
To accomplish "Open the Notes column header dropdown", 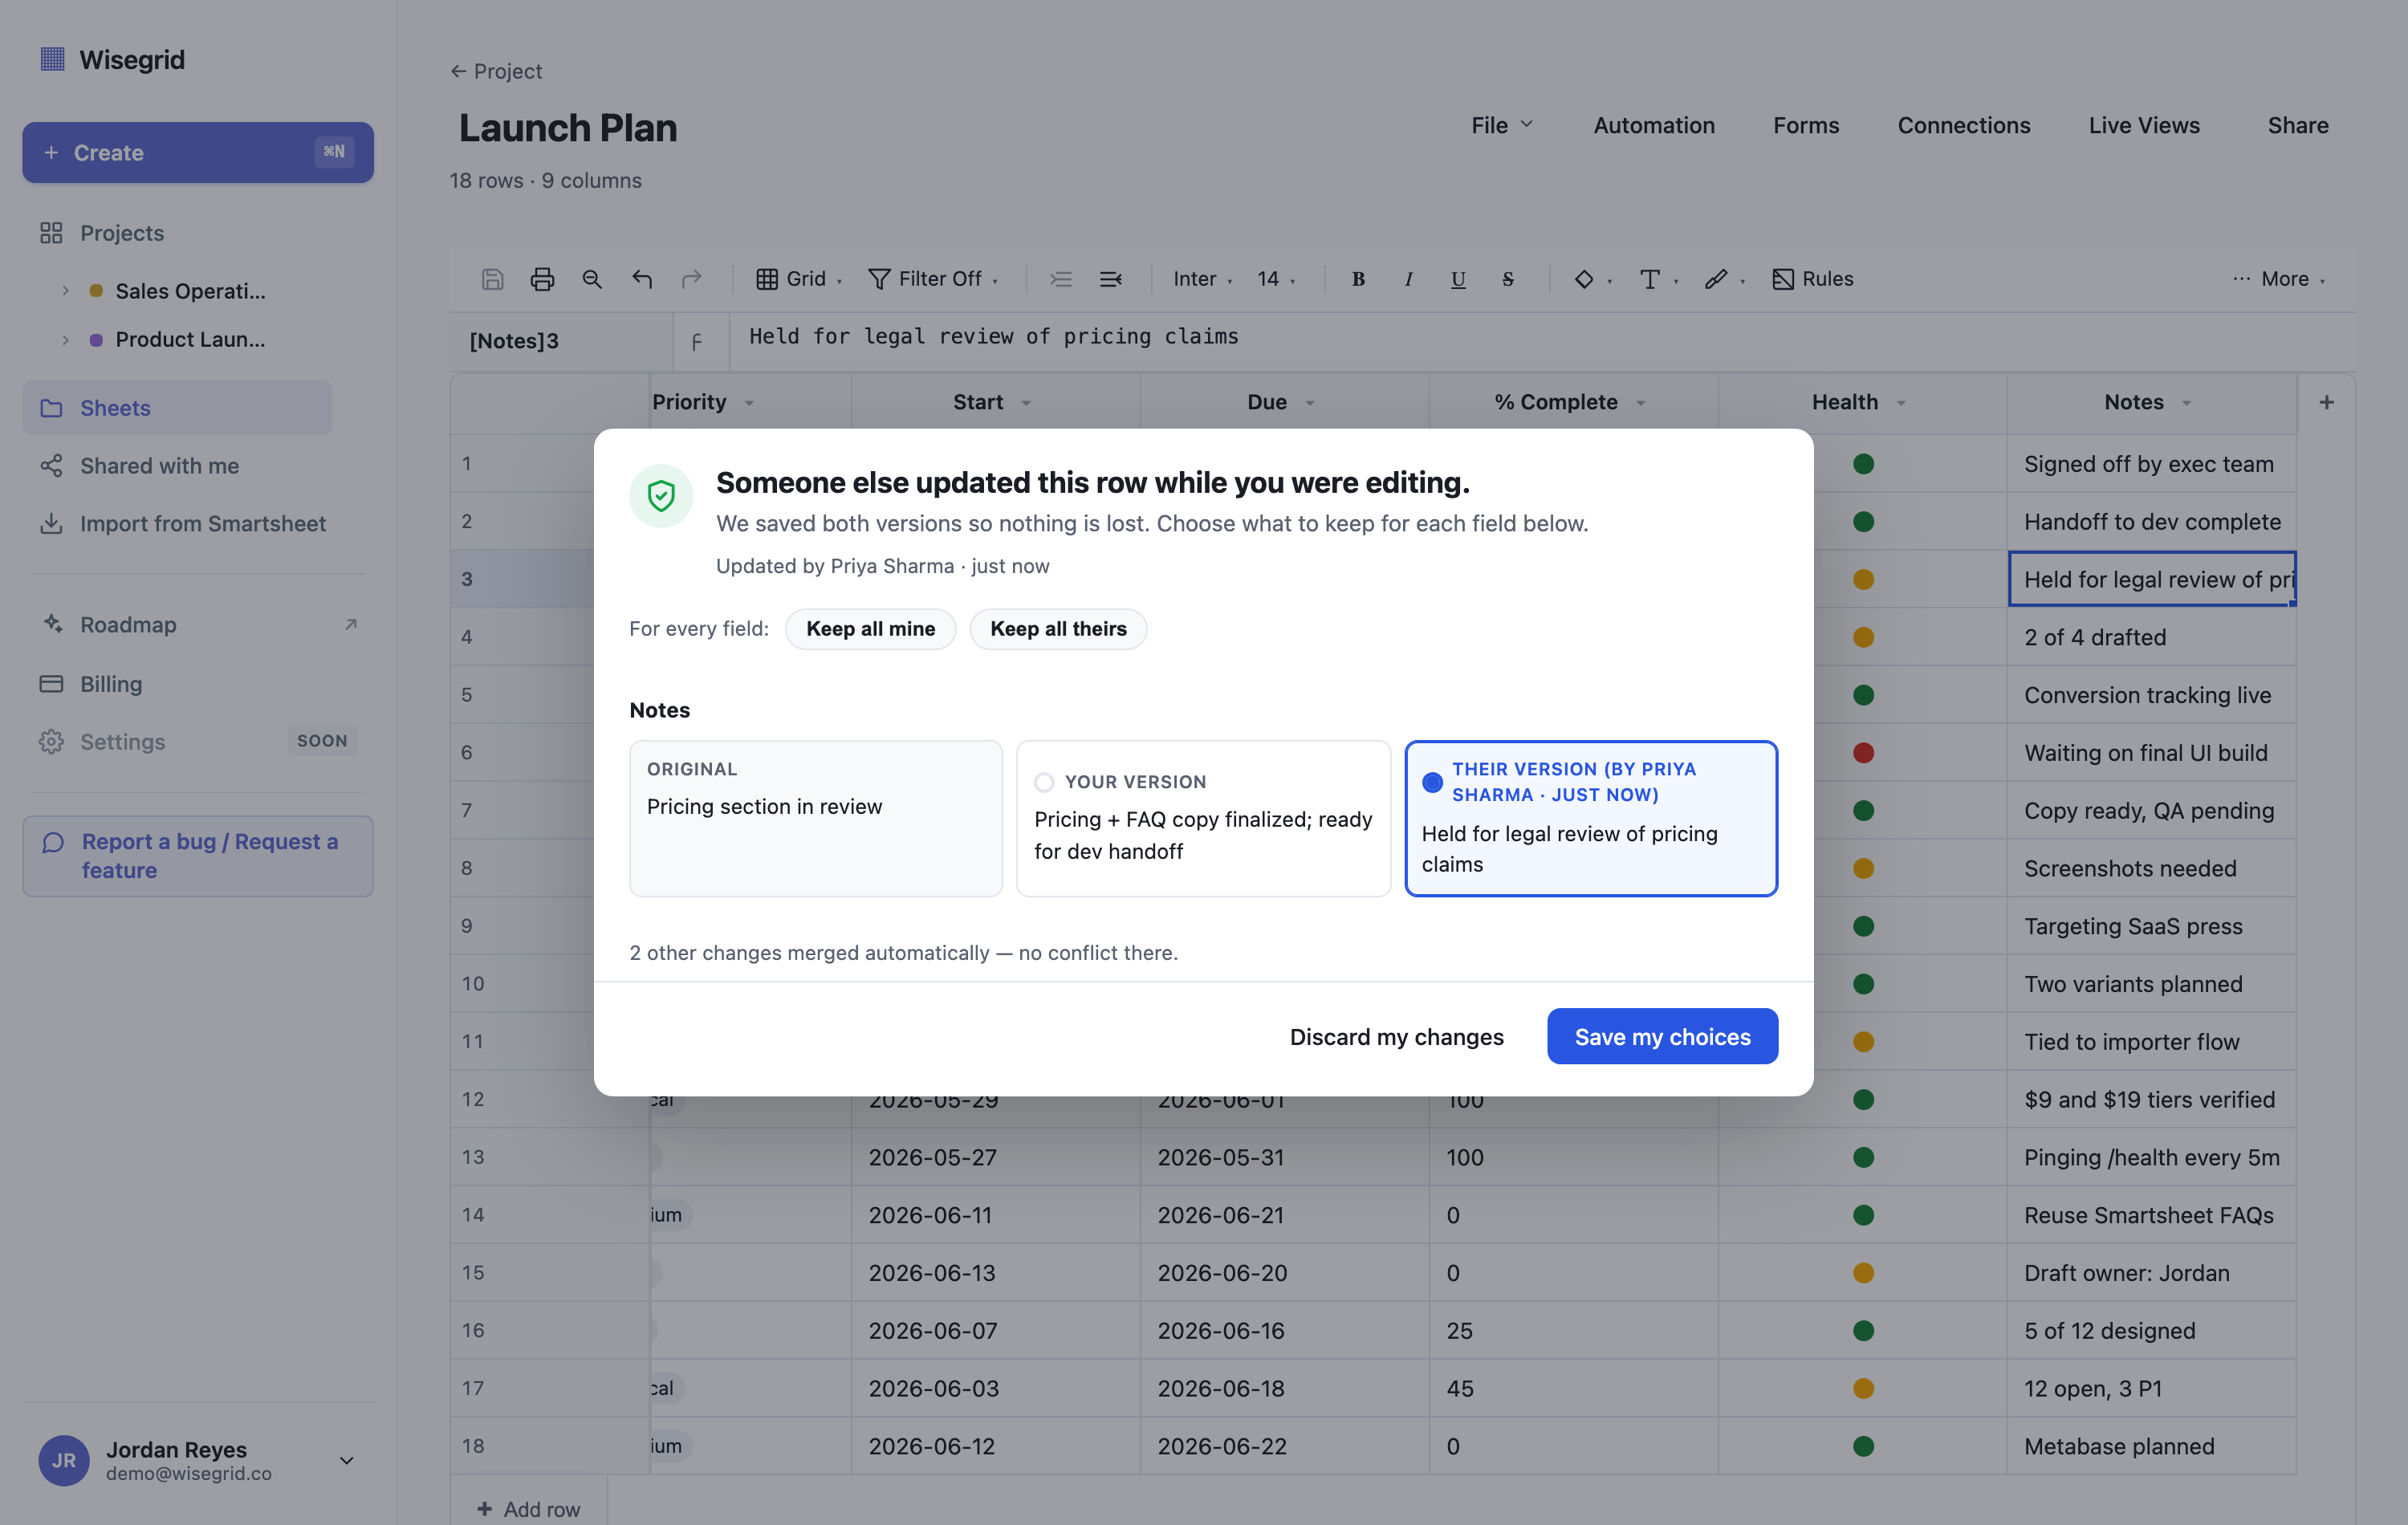I will click(x=2187, y=403).
